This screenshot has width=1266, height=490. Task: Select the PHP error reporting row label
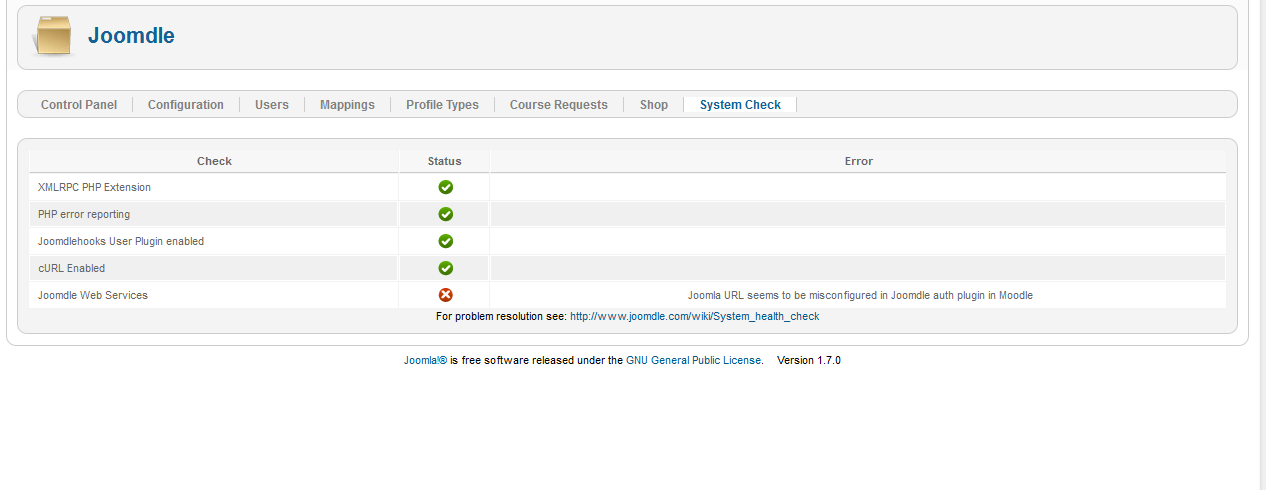point(84,214)
